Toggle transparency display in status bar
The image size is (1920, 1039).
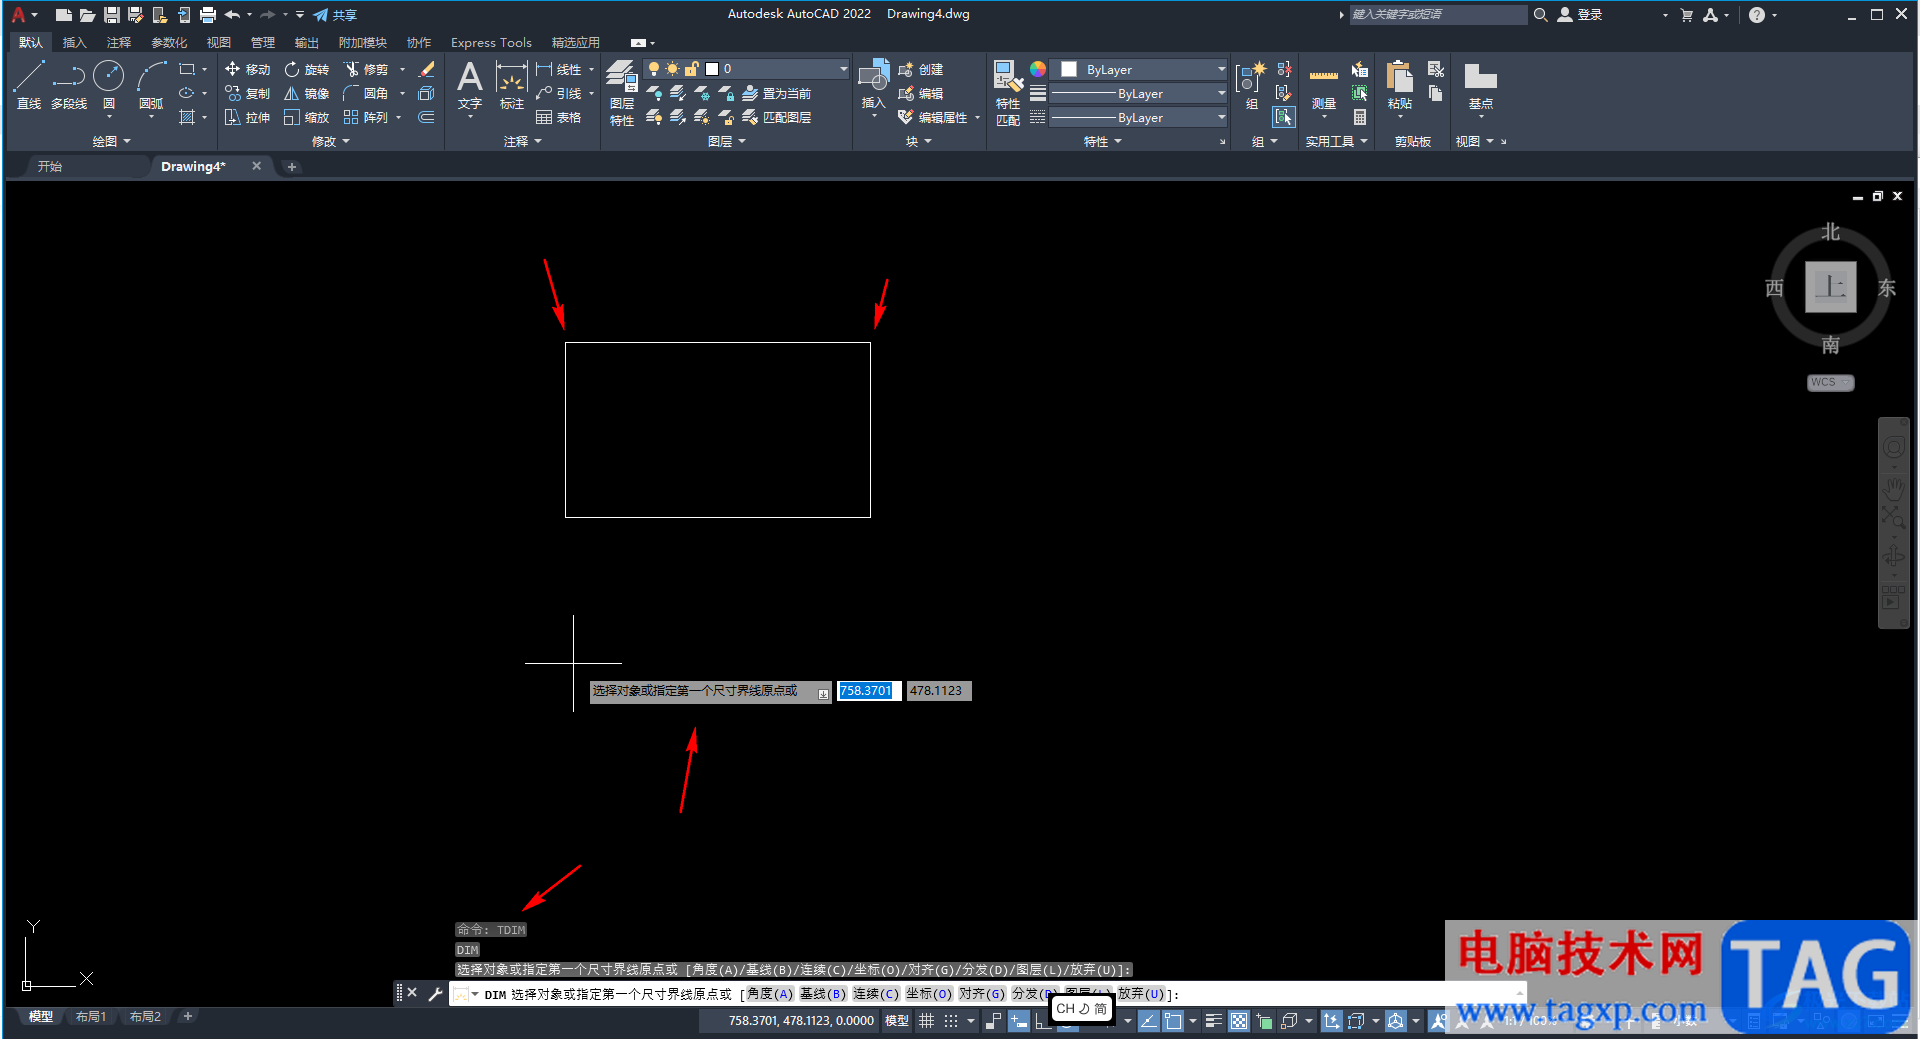tap(1239, 1021)
